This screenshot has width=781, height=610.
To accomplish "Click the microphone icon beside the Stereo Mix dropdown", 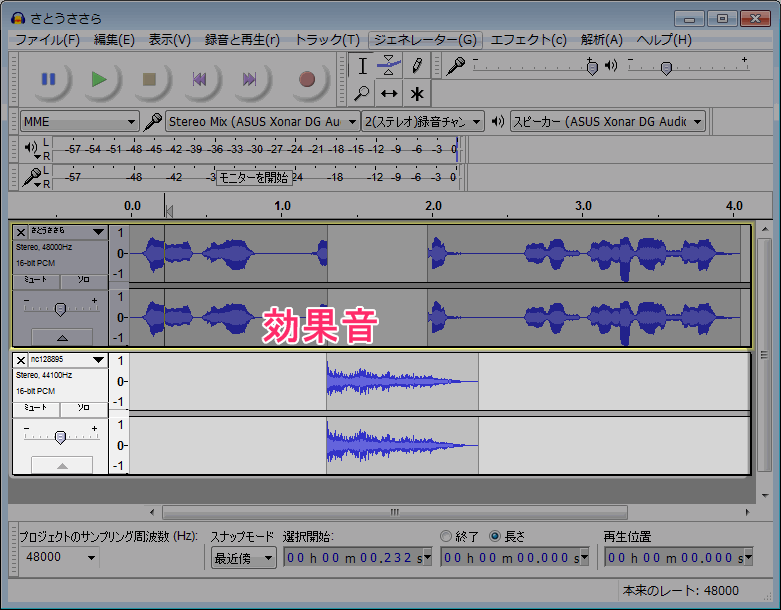I will [x=153, y=122].
